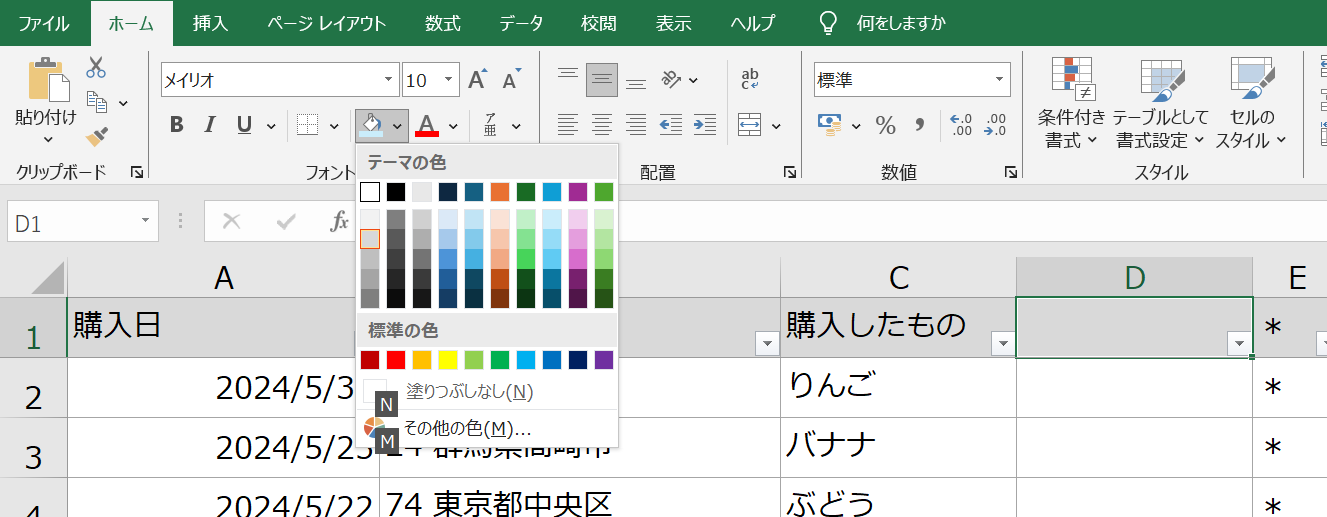Select the Format Painter brush icon
The height and width of the screenshot is (517, 1327).
(97, 136)
